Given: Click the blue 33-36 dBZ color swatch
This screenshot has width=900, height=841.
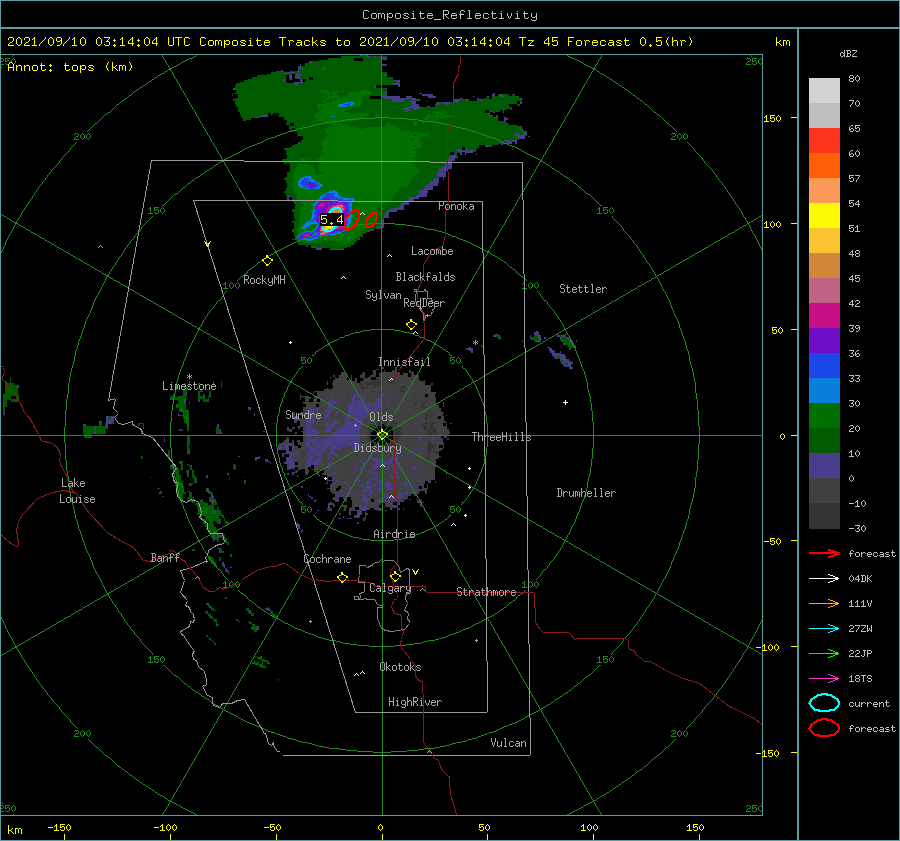Looking at the screenshot, I should pos(824,366).
